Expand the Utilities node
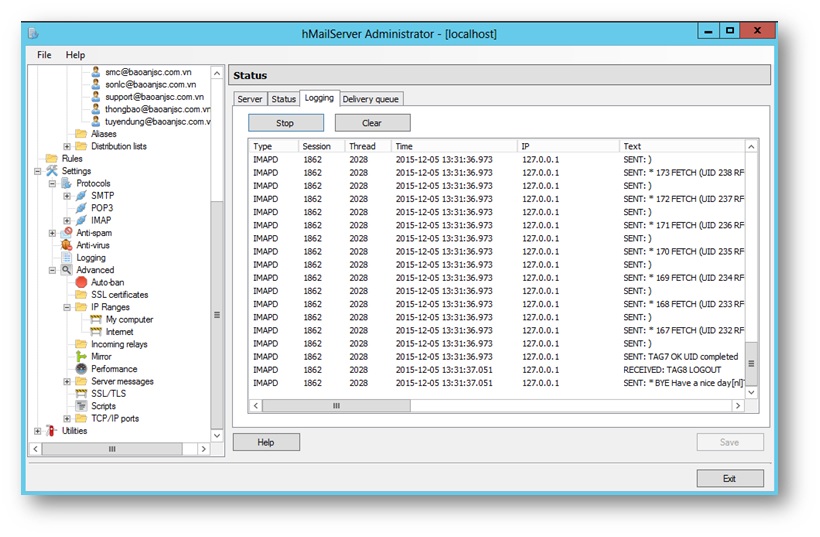 point(38,431)
